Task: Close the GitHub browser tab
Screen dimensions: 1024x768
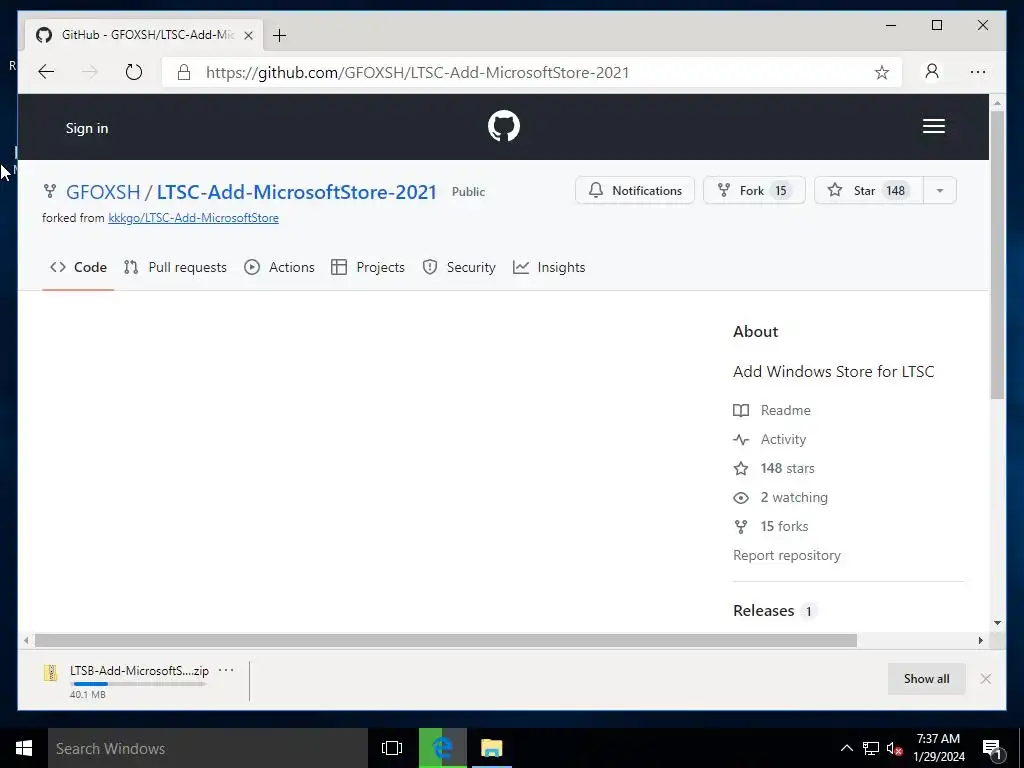Action: [x=248, y=35]
